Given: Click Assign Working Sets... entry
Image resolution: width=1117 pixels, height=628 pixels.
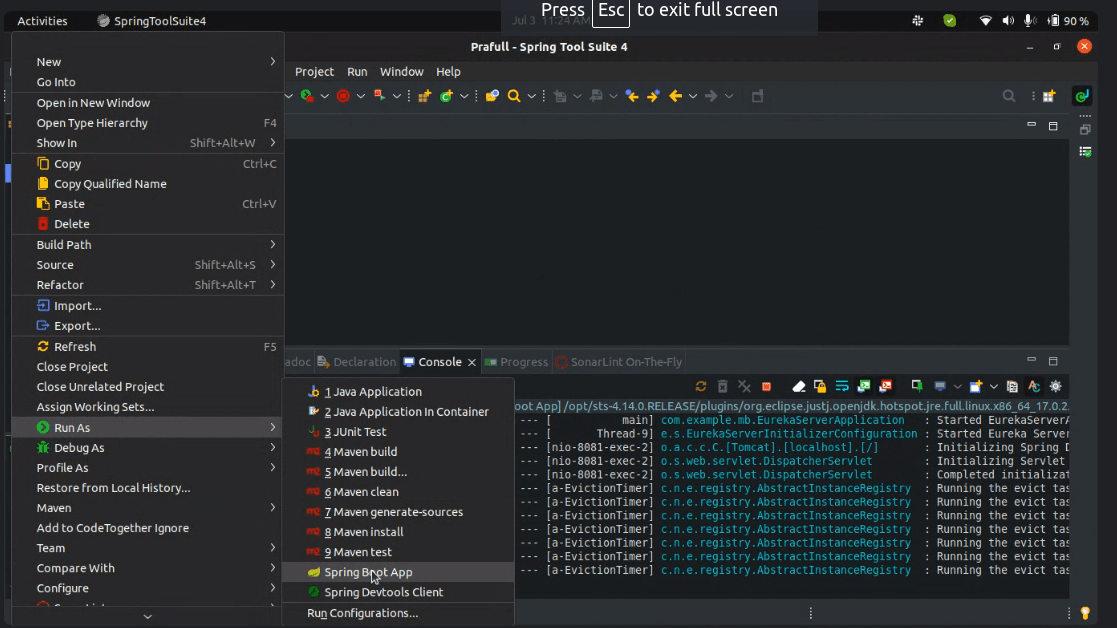Looking at the screenshot, I should 95,407.
